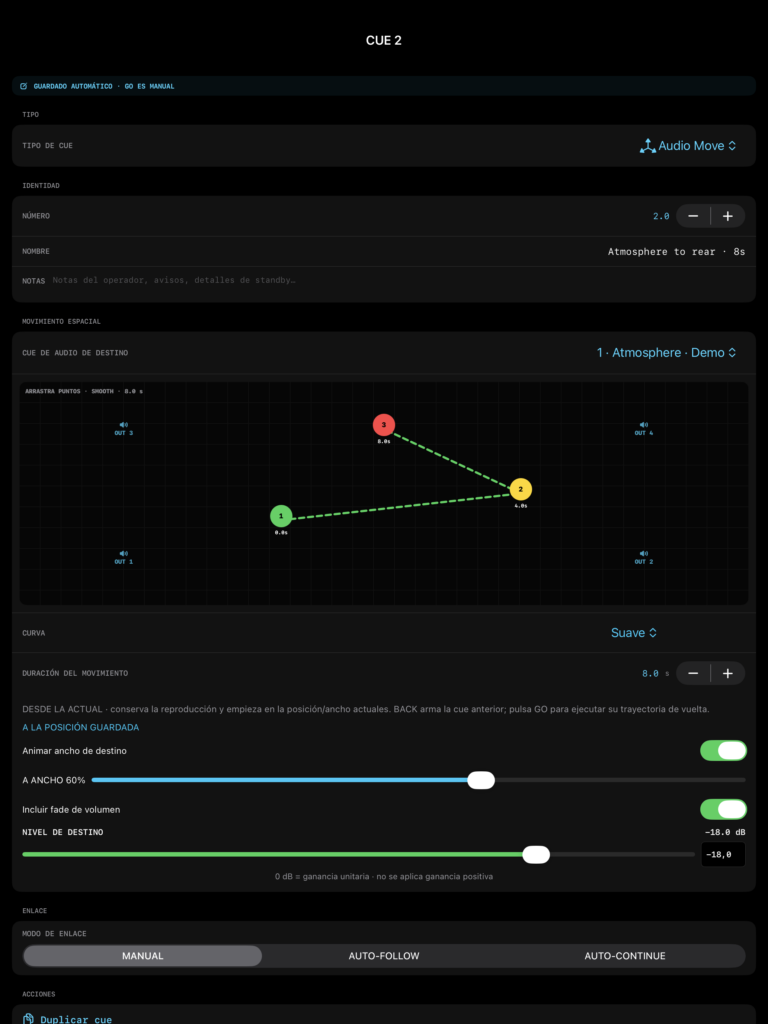Click the OUT 1 speaker icon
Image resolution: width=768 pixels, height=1024 pixels.
124,554
